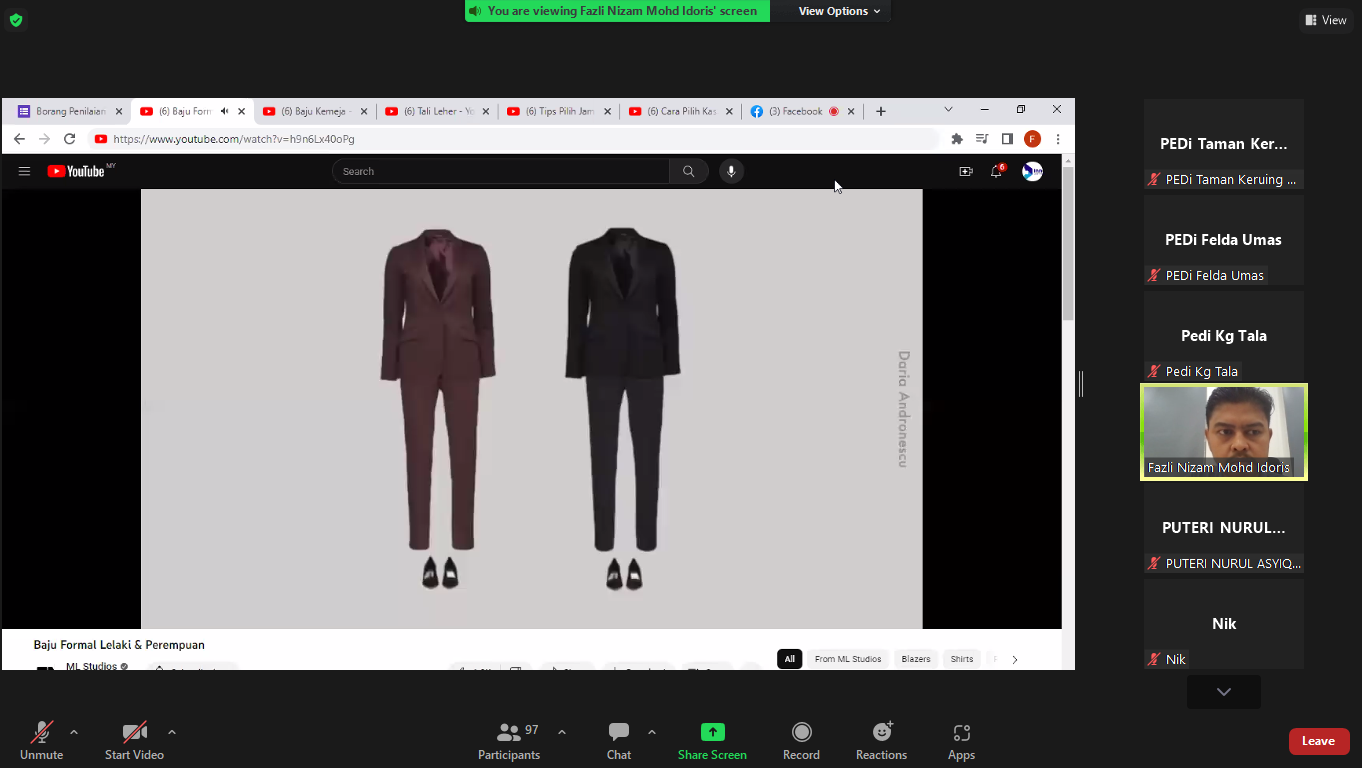Click the green encryption shield icon
Screen dimensions: 1362x768
(15, 19)
